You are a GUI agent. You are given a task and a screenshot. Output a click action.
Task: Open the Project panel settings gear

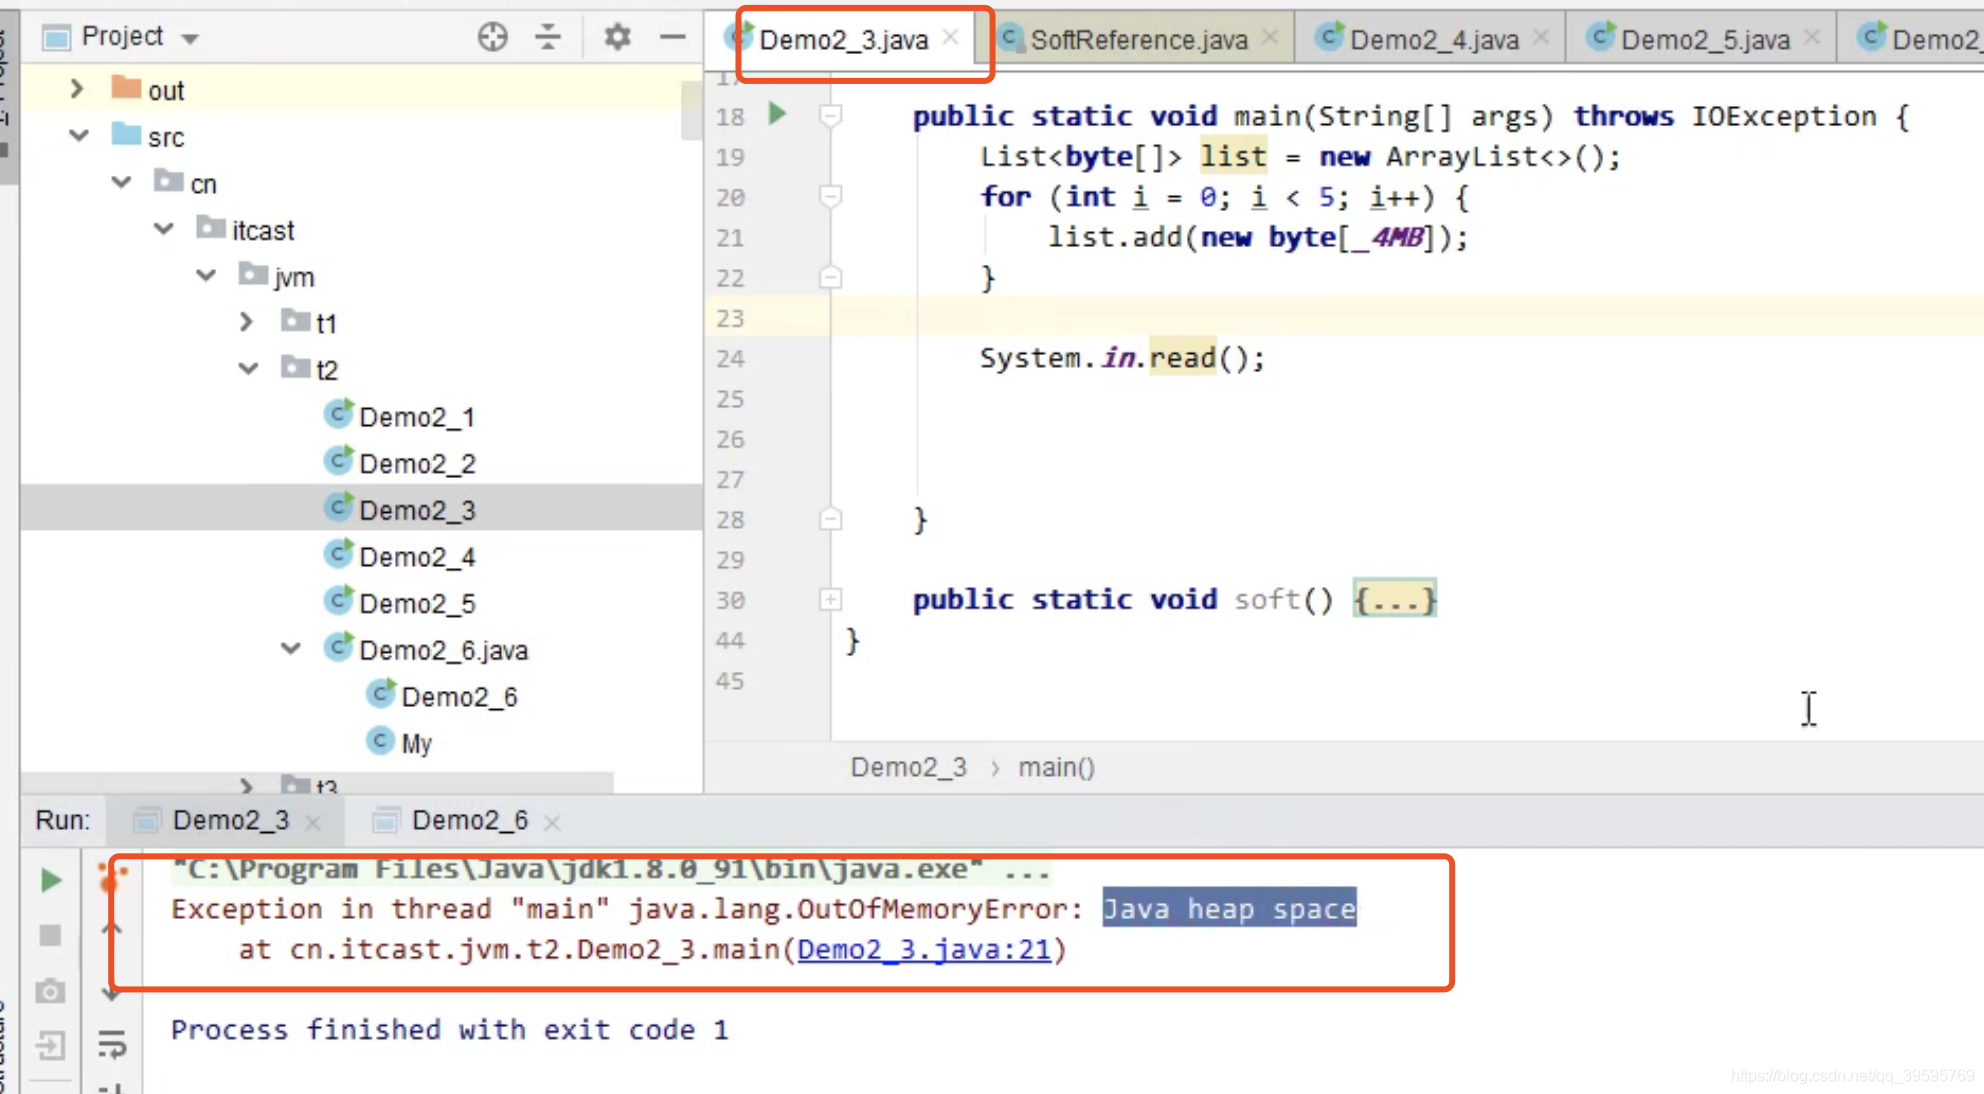coord(617,37)
